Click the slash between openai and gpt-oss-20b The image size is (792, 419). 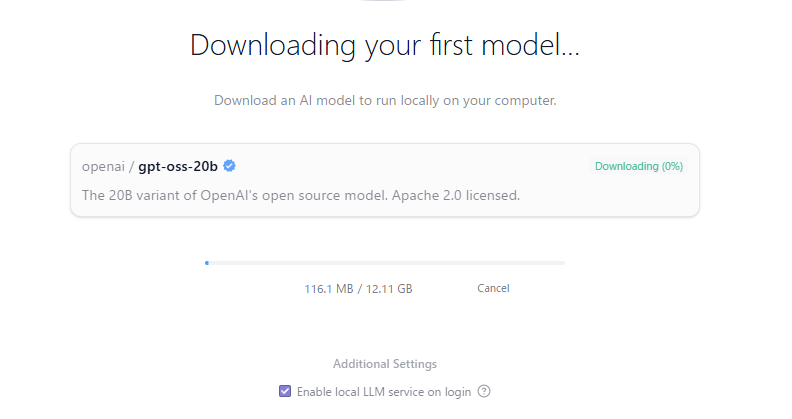(131, 166)
